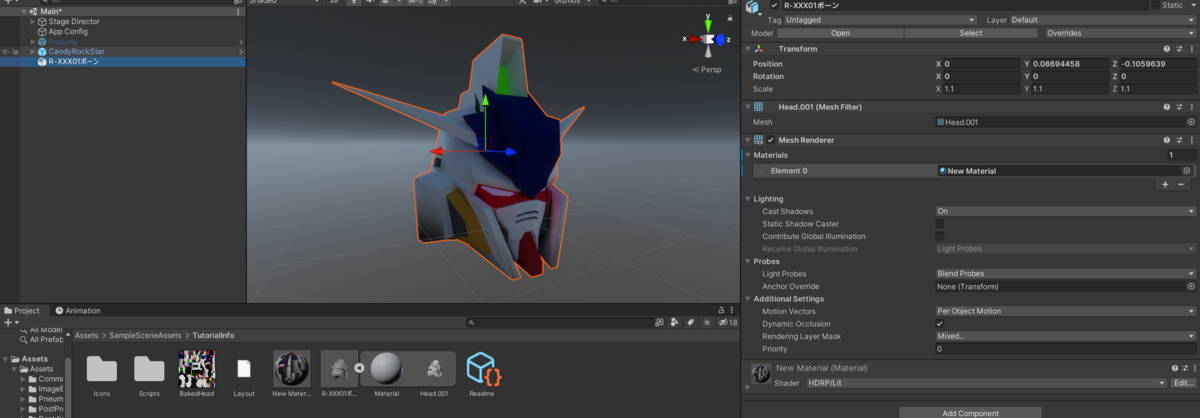Open the Pneuma prefab arrow
Viewport: 1200px width, 418px height.
(x=241, y=42)
